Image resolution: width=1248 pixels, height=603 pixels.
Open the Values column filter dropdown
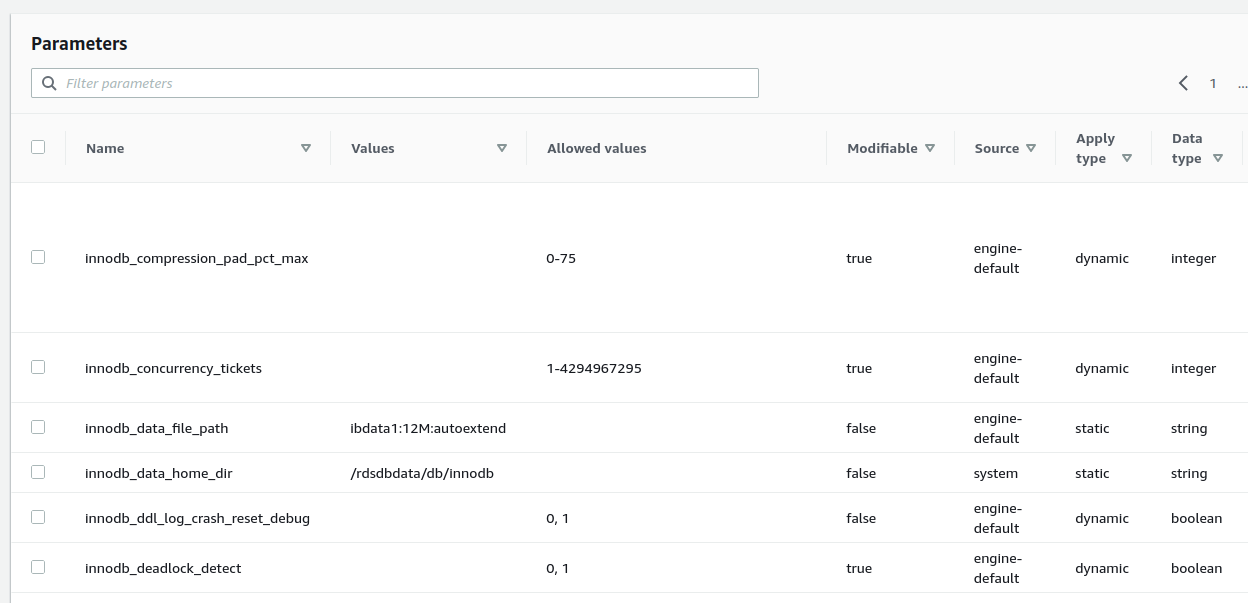[x=502, y=147]
